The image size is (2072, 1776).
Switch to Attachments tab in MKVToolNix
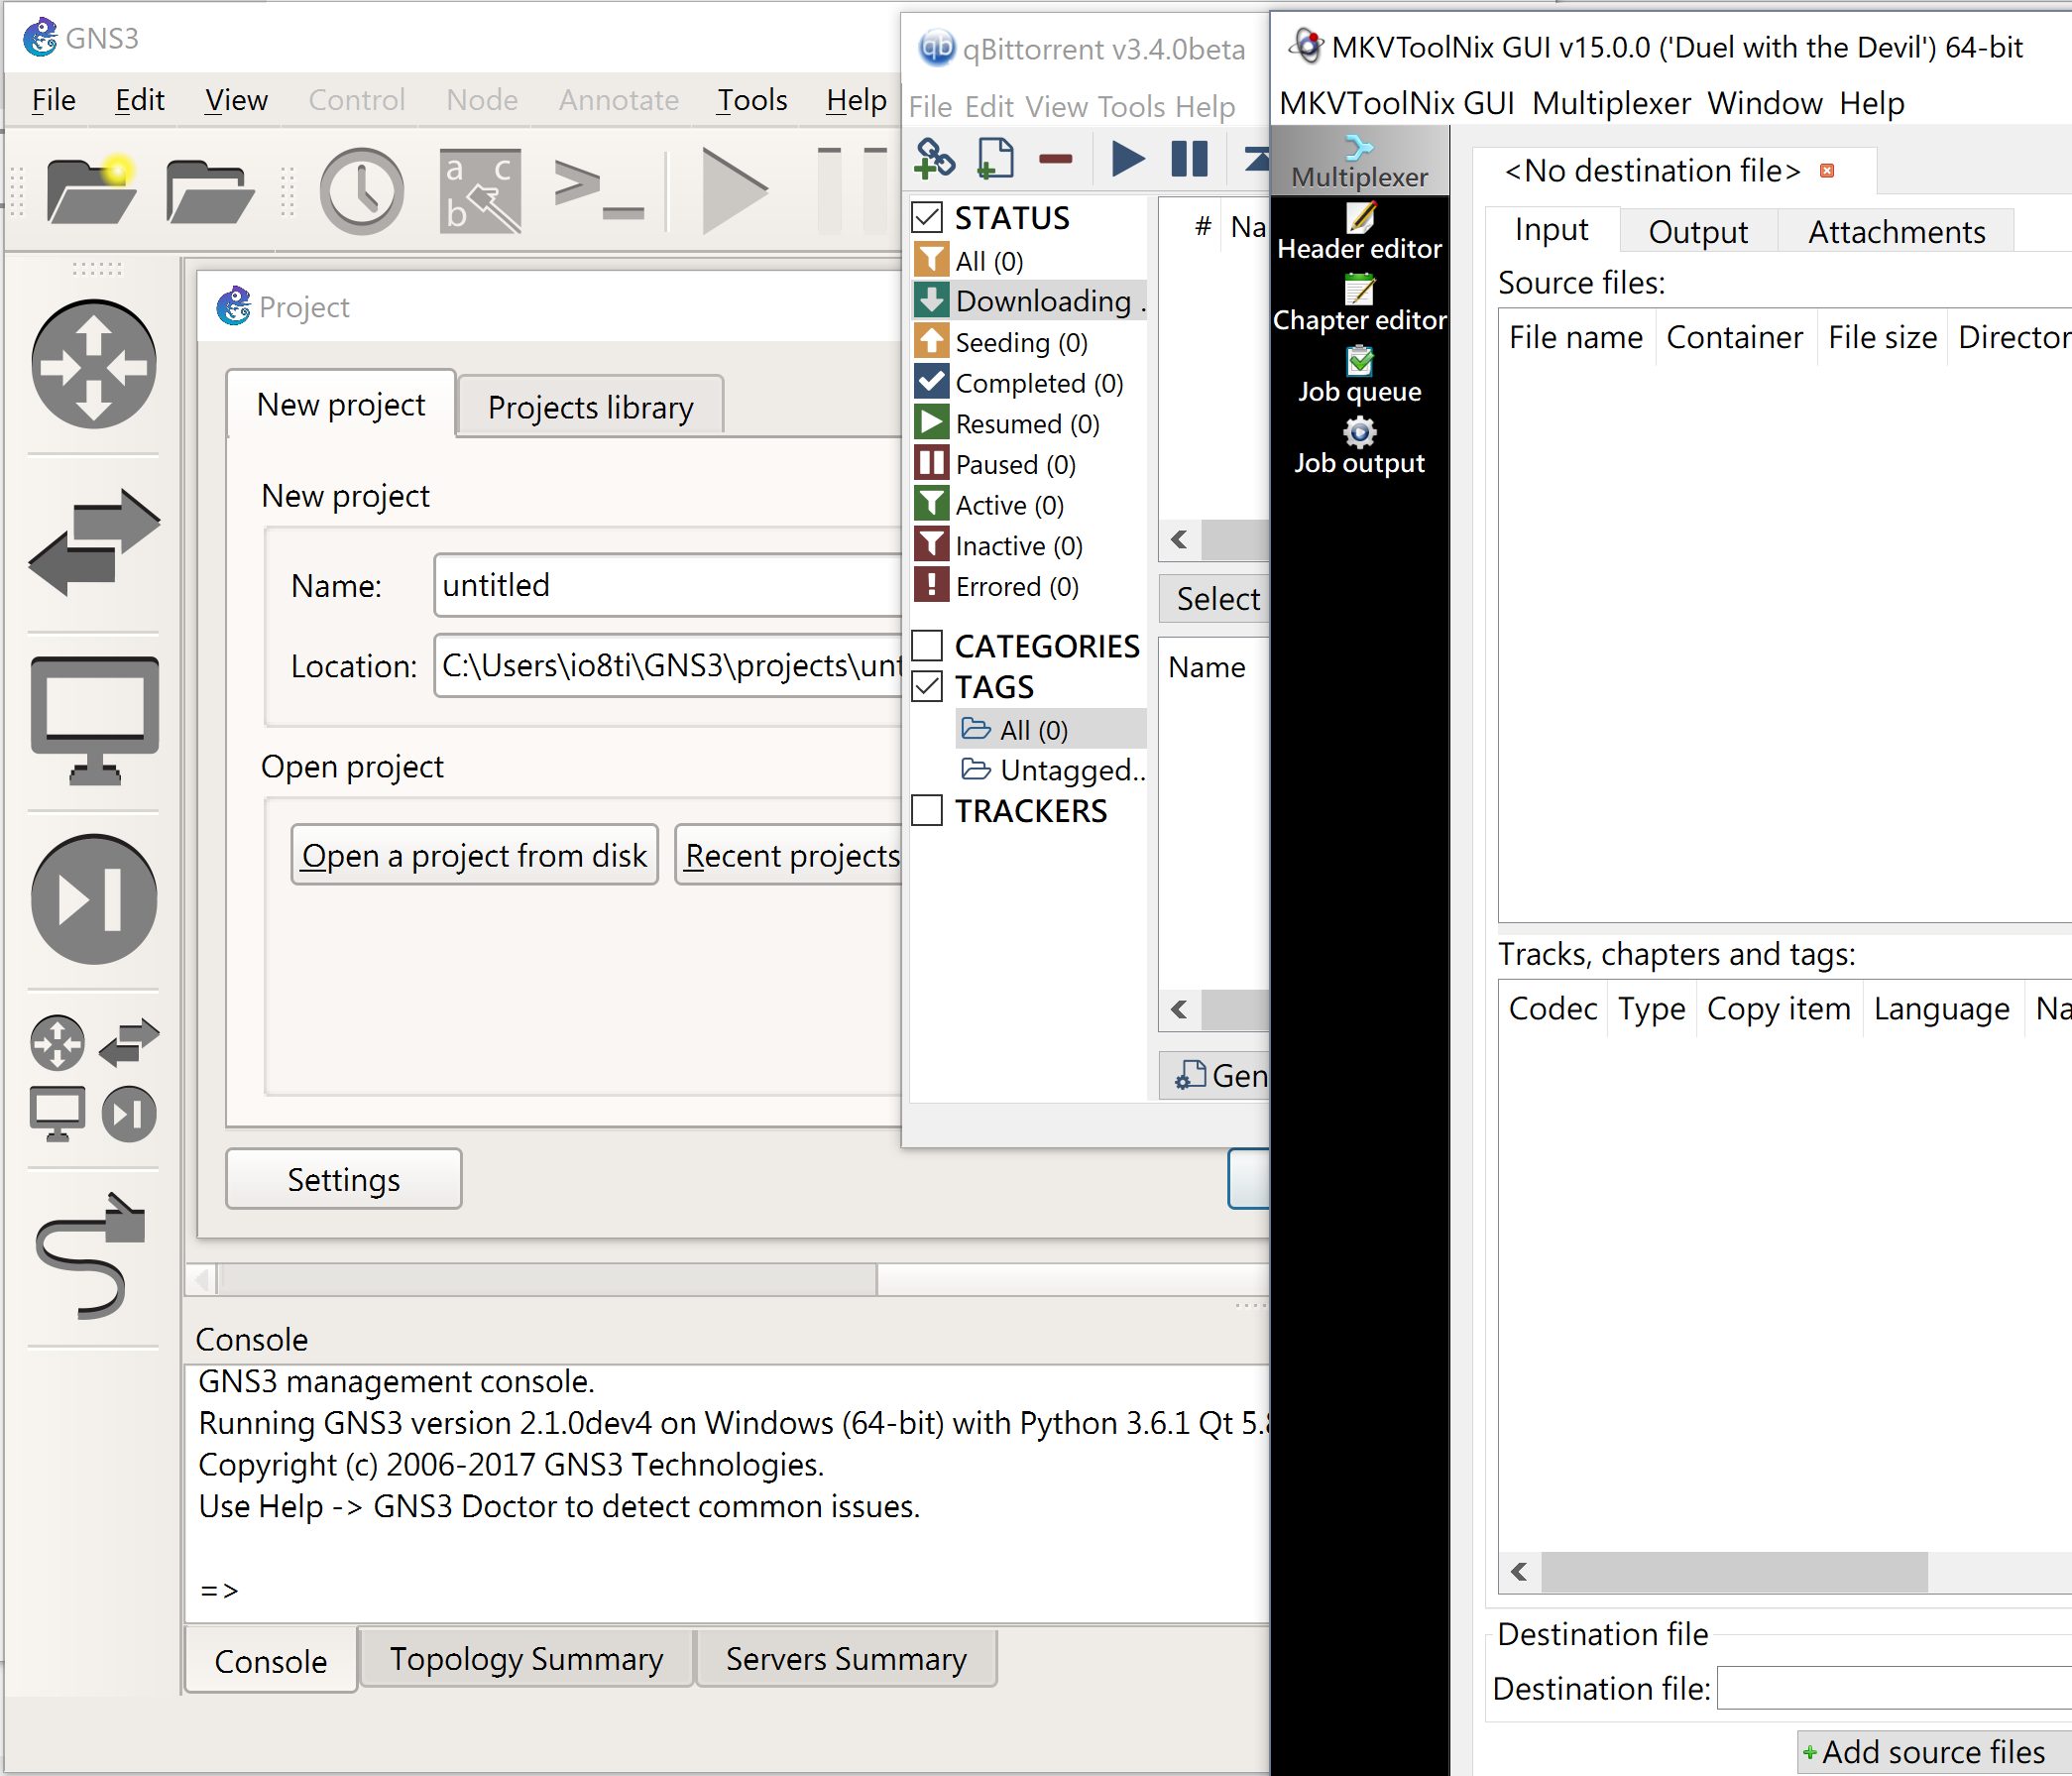click(1896, 231)
